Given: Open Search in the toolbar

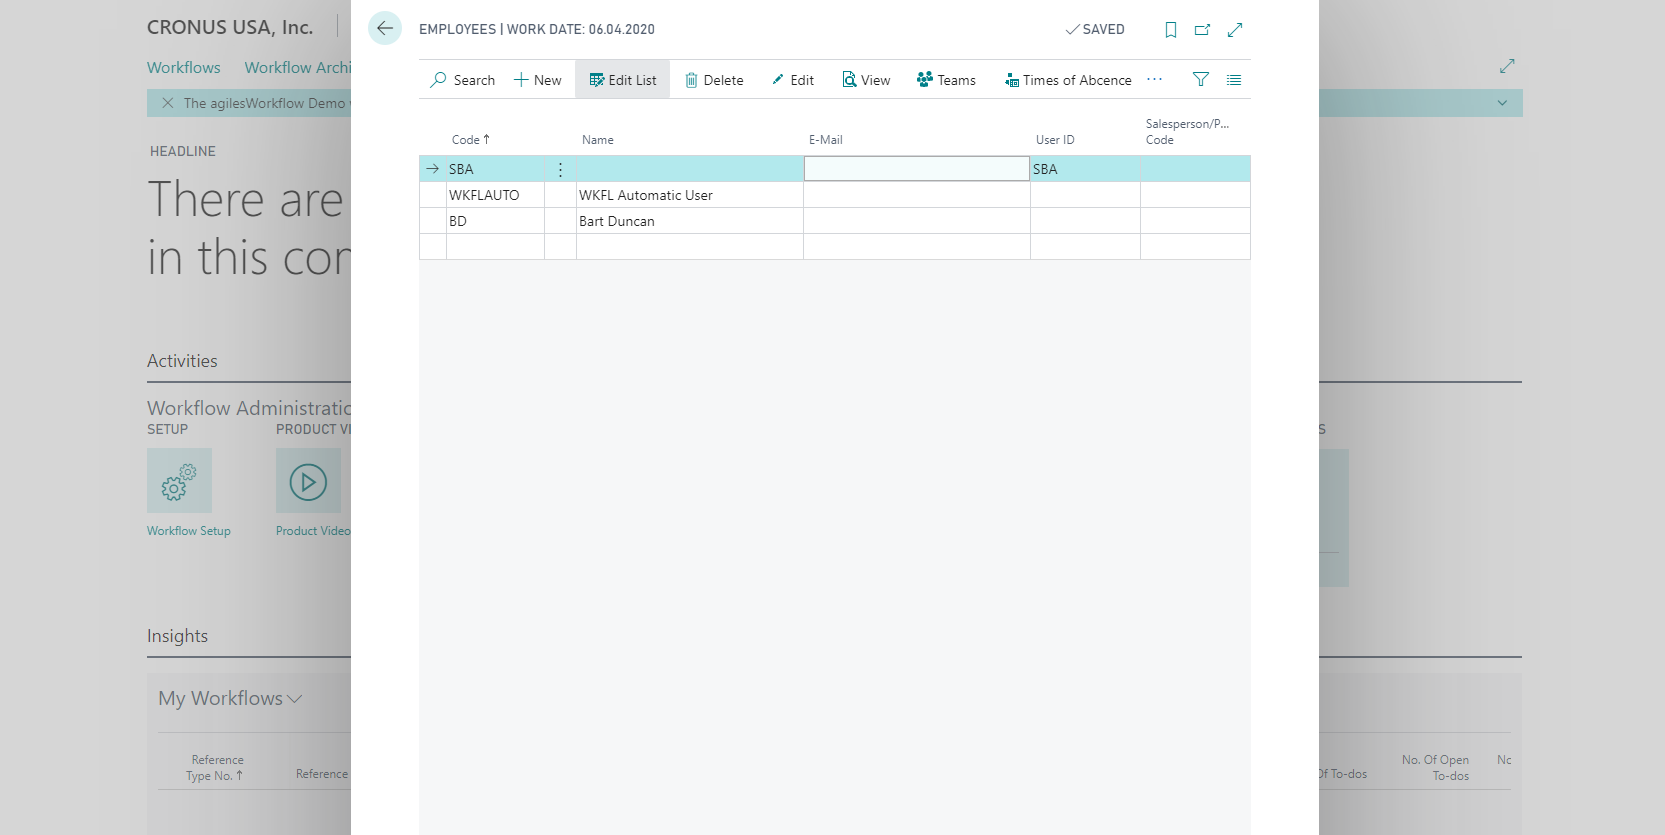Looking at the screenshot, I should 463,80.
